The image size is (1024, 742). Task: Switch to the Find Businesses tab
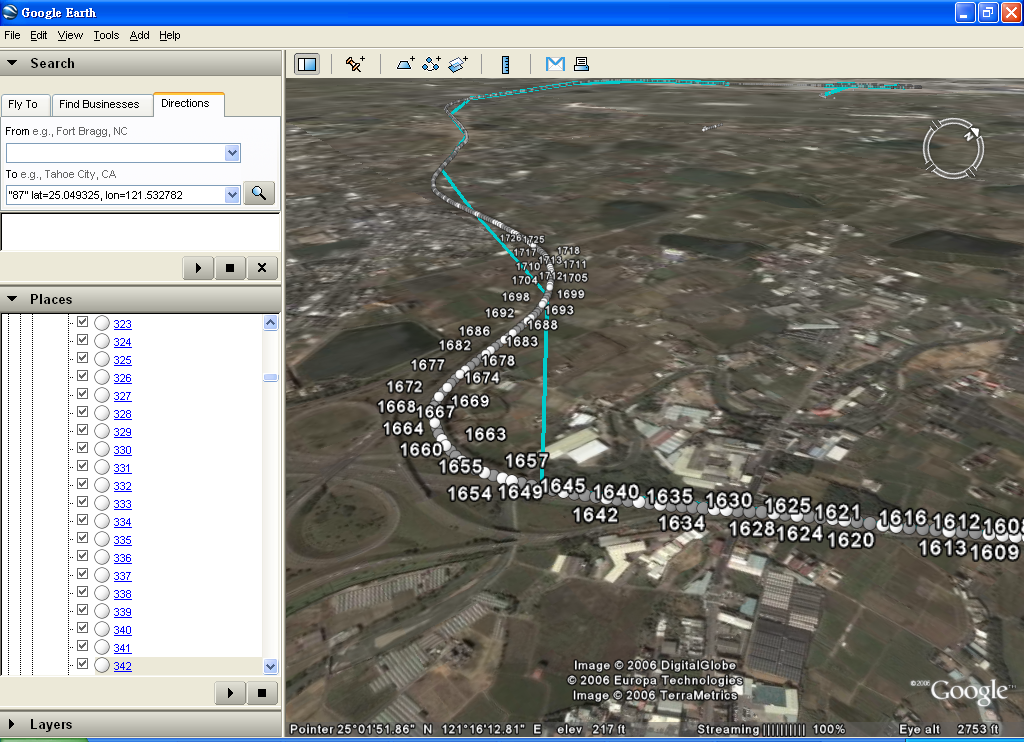[99, 104]
